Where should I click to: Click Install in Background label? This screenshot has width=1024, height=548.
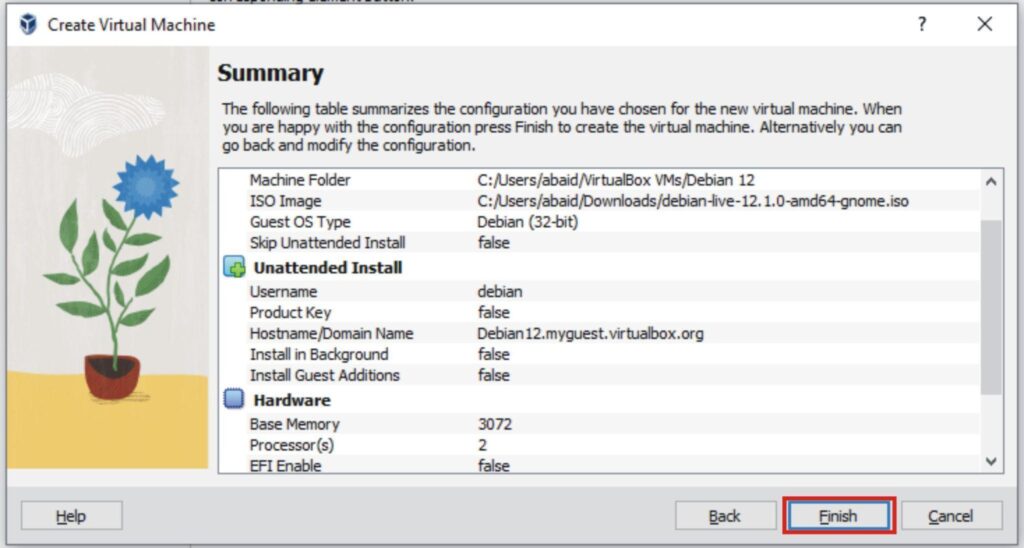coord(319,354)
